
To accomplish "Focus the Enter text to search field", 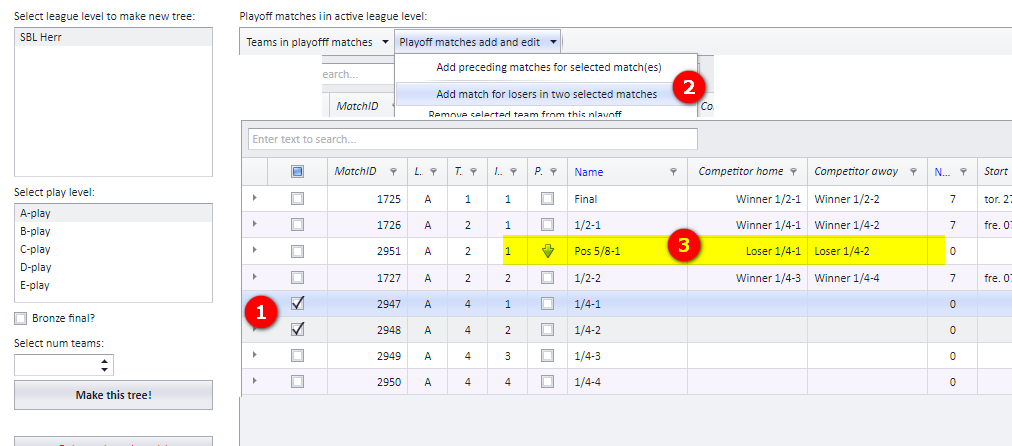I will pos(472,139).
